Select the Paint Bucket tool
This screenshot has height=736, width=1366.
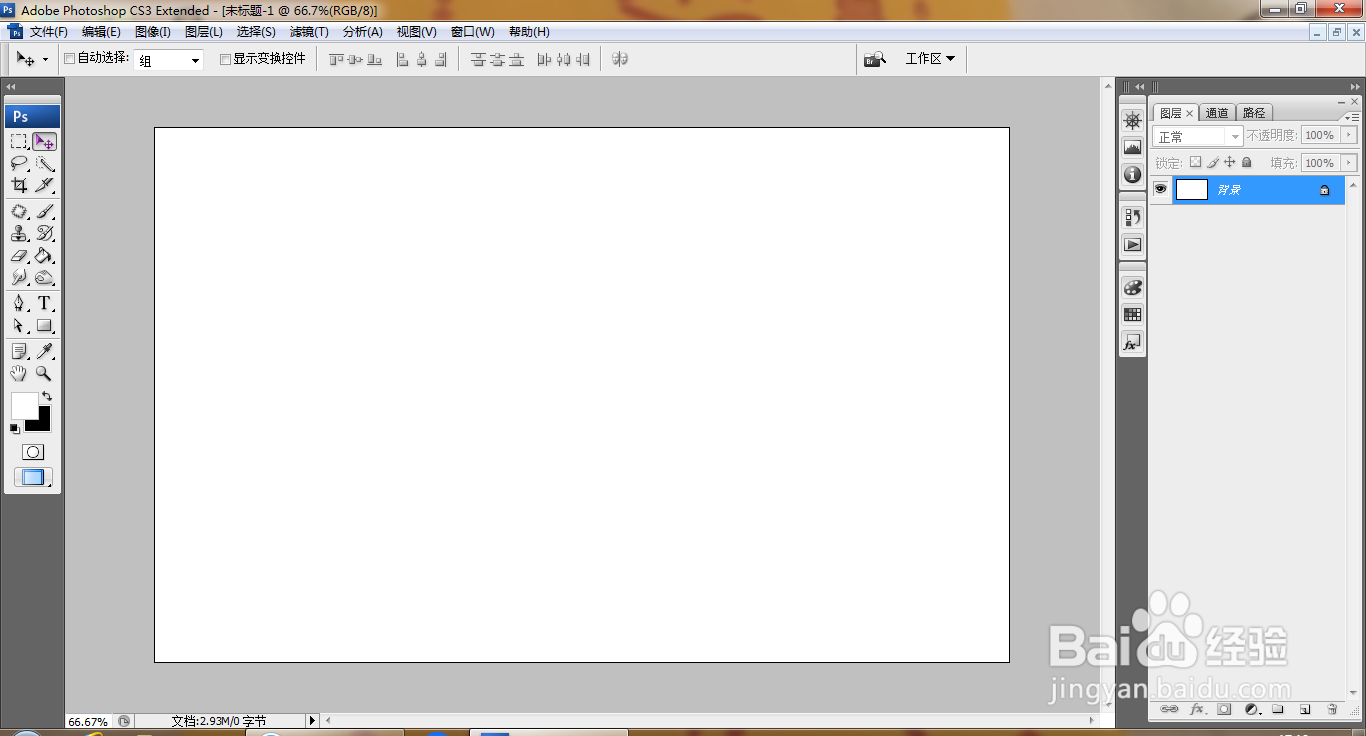click(44, 256)
